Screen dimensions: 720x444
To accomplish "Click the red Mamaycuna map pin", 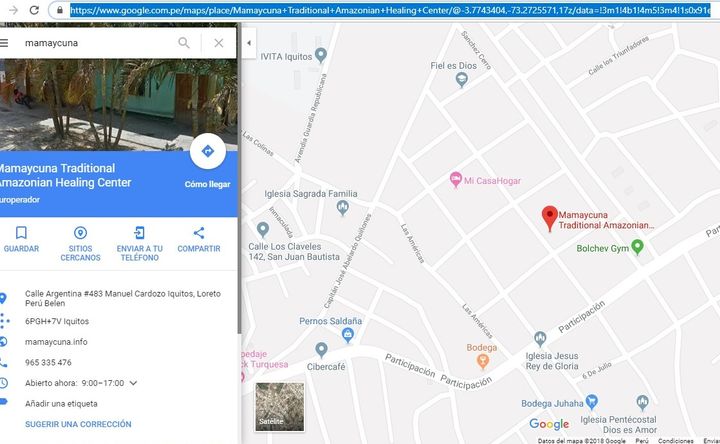I will [x=550, y=218].
